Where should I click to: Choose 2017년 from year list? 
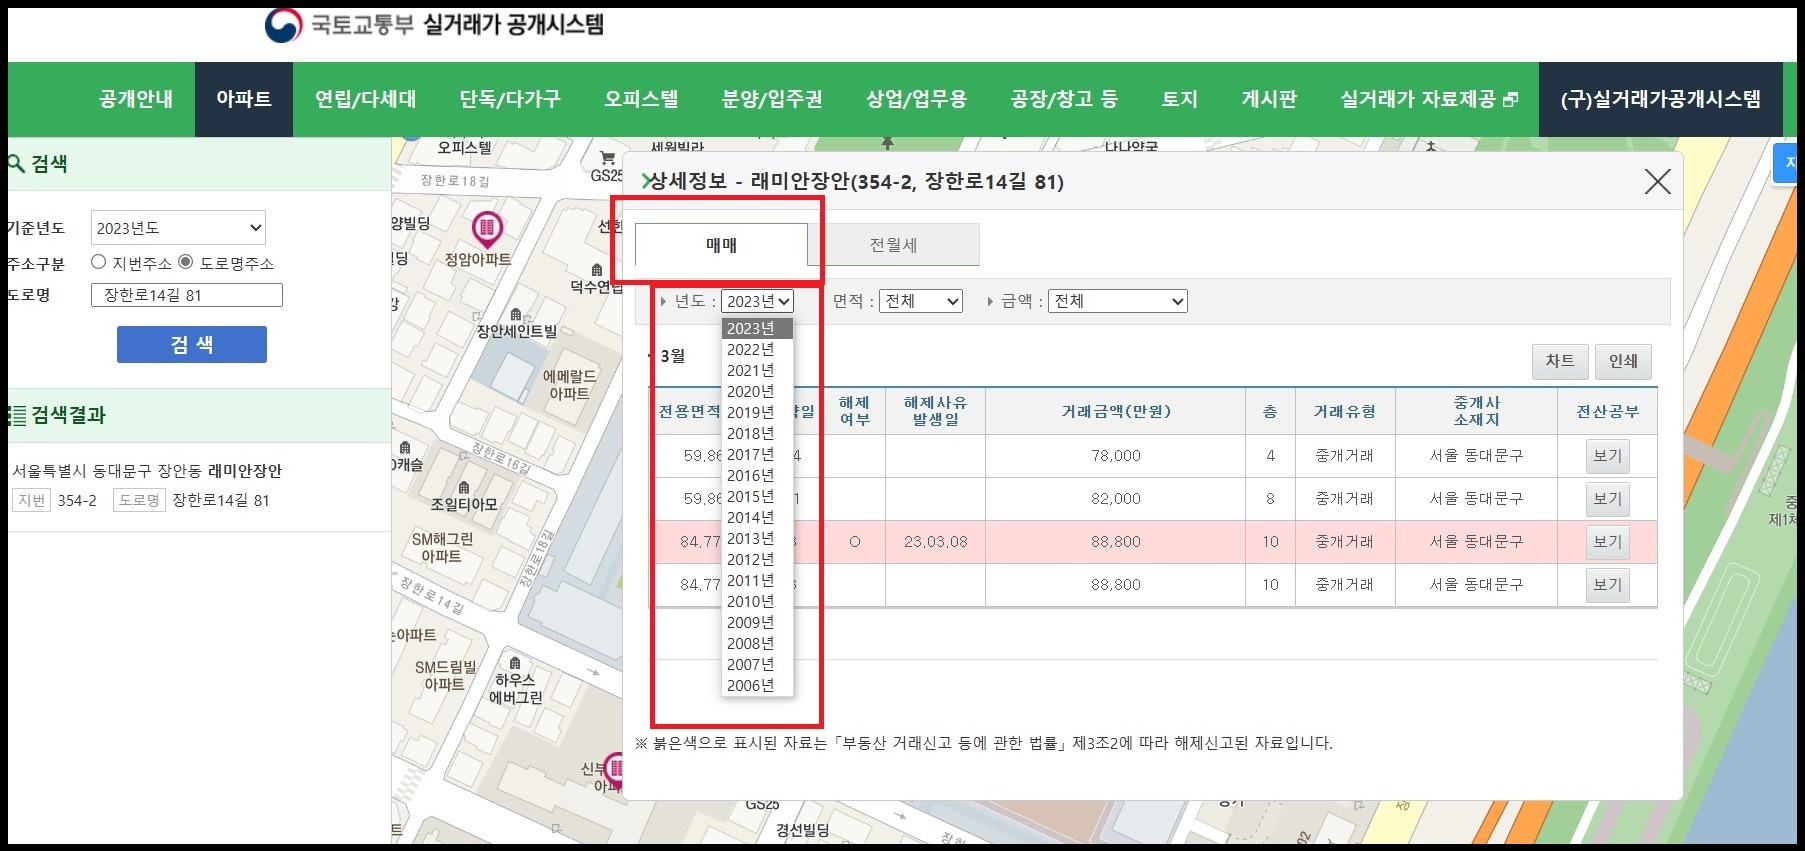tap(757, 454)
